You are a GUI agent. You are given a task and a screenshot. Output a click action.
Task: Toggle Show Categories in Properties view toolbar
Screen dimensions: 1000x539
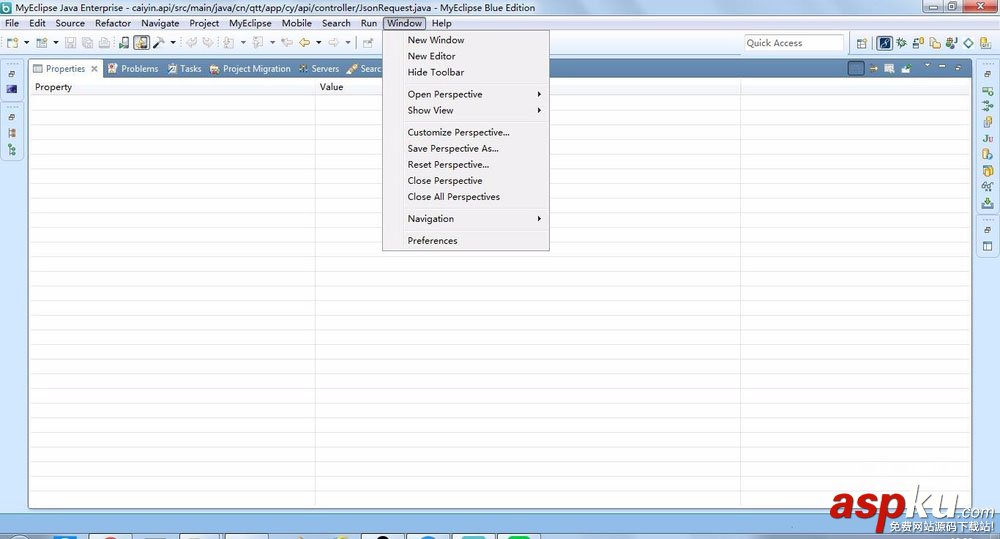tap(855, 69)
